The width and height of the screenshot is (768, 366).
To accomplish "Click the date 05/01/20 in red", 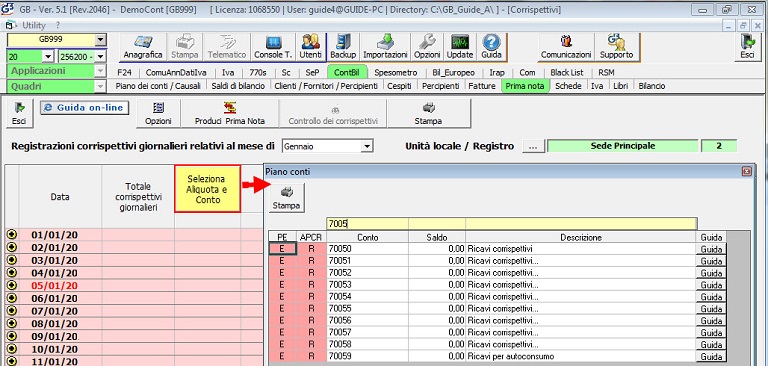I will point(54,286).
